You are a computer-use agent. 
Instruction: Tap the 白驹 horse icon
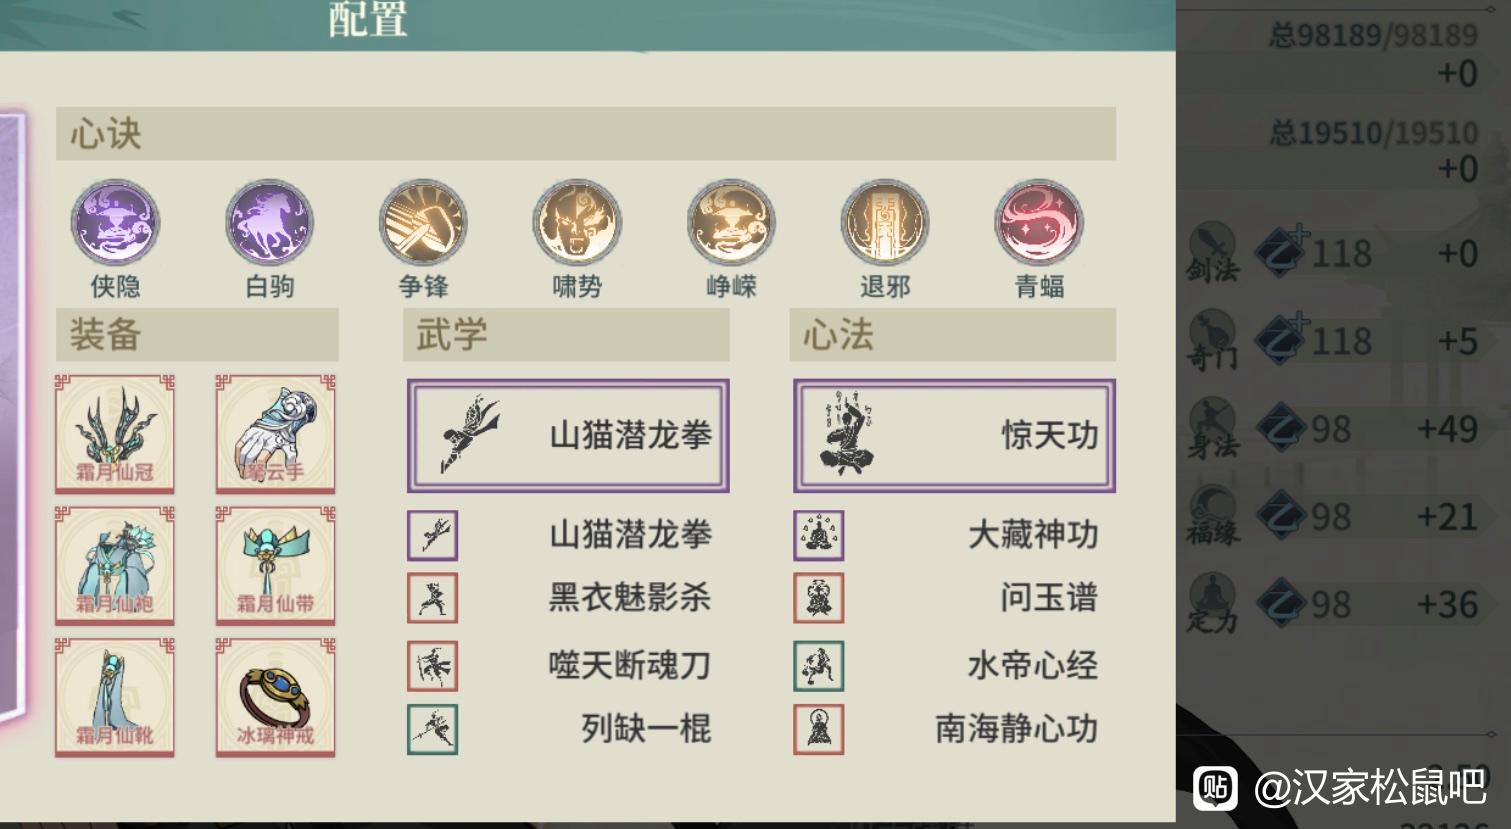[x=269, y=223]
